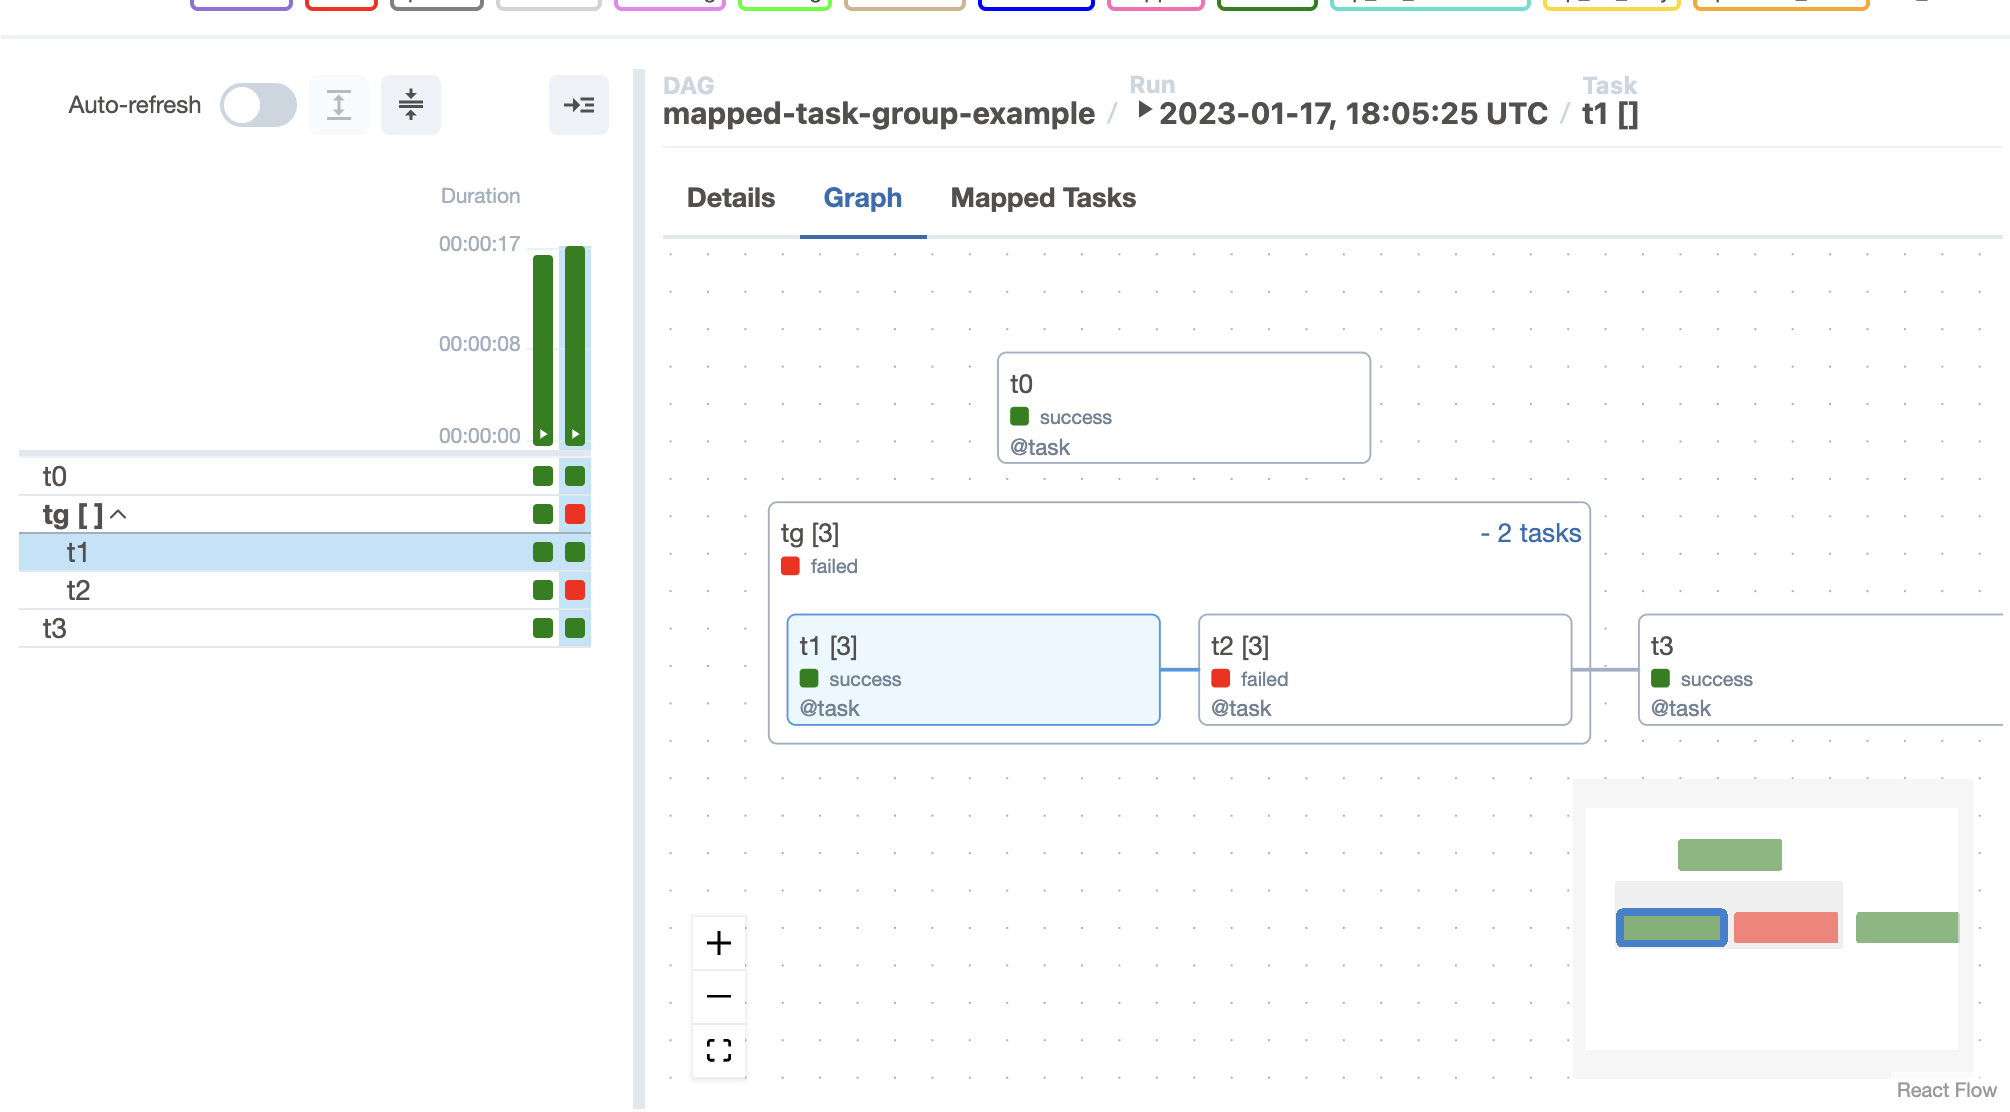Zoom out of the graph
The height and width of the screenshot is (1112, 2010).
click(719, 997)
